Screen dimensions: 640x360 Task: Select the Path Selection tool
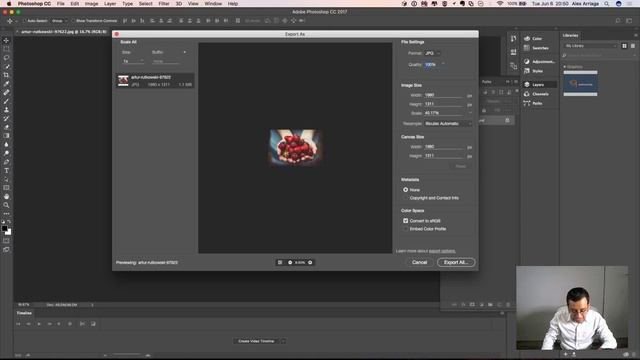6,179
